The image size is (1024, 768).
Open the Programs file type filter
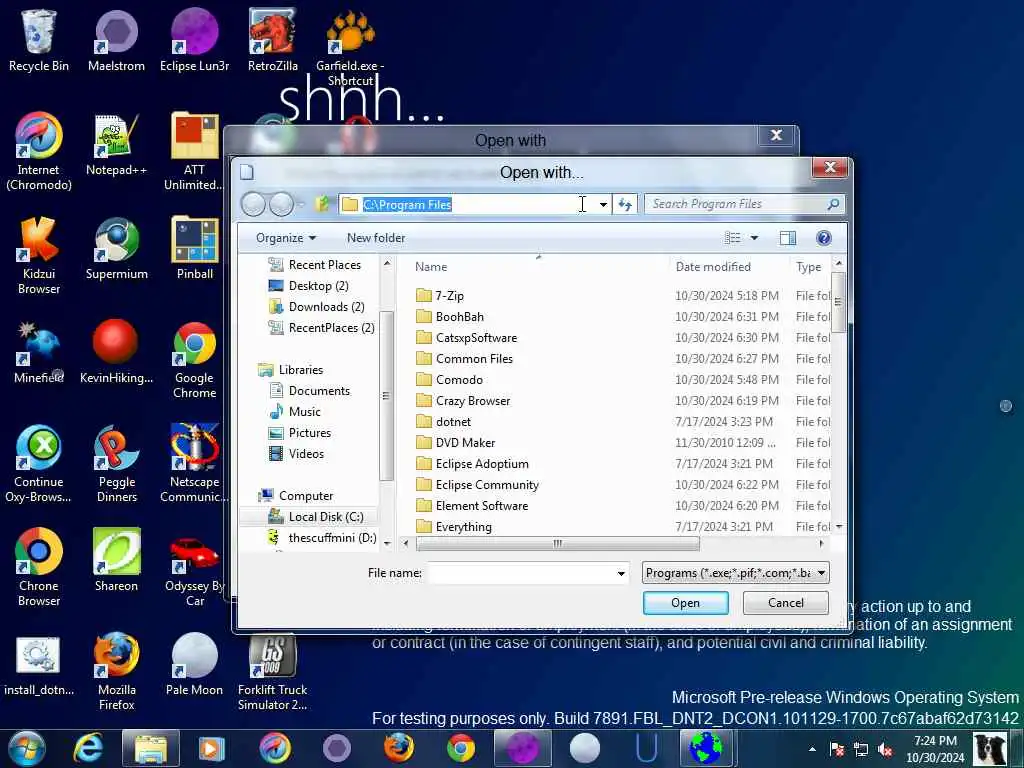(736, 573)
